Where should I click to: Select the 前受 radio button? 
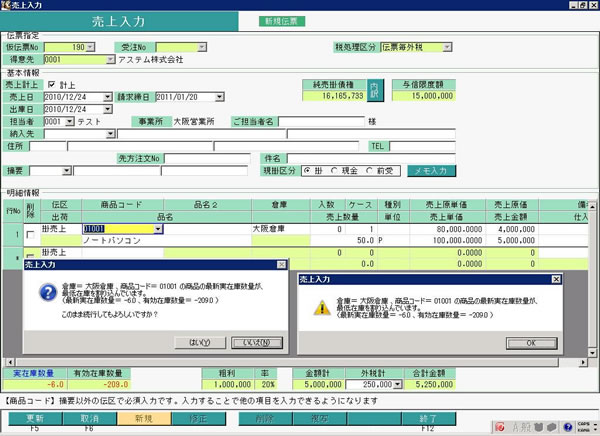coord(369,171)
